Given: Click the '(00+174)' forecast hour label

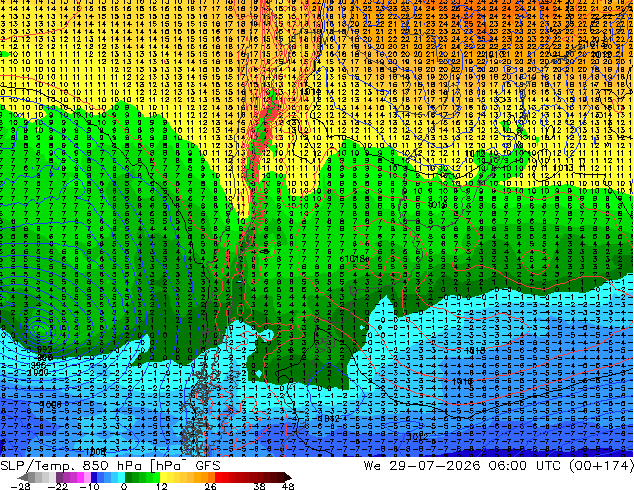Looking at the screenshot, I should pyautogui.click(x=601, y=466).
